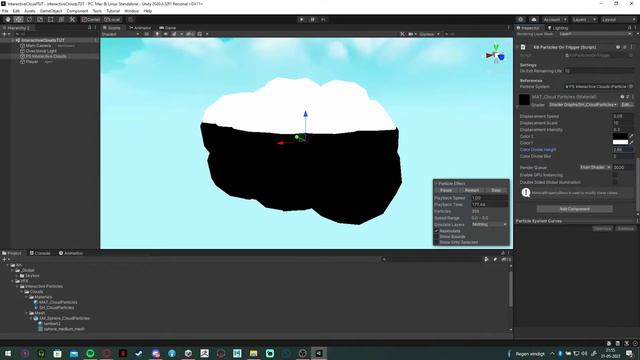Select the Scale tool
The image size is (640, 360).
tap(40, 19)
